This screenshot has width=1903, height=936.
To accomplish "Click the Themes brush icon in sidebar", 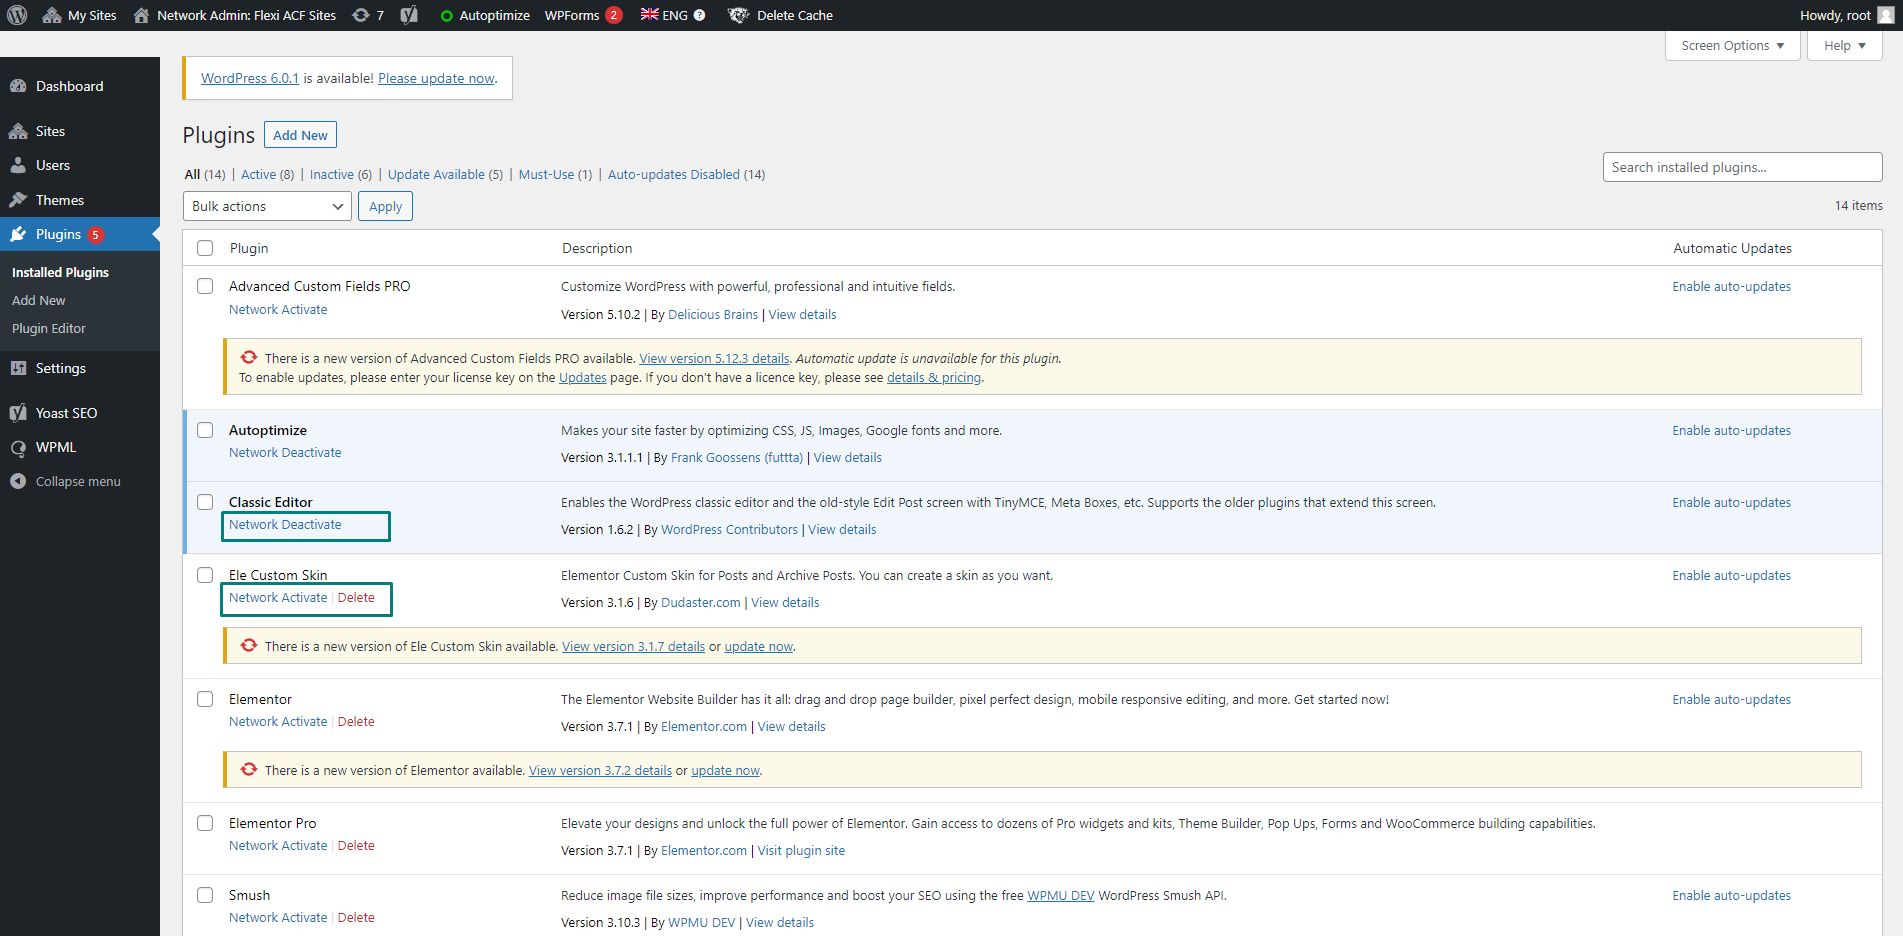I will pyautogui.click(x=18, y=200).
